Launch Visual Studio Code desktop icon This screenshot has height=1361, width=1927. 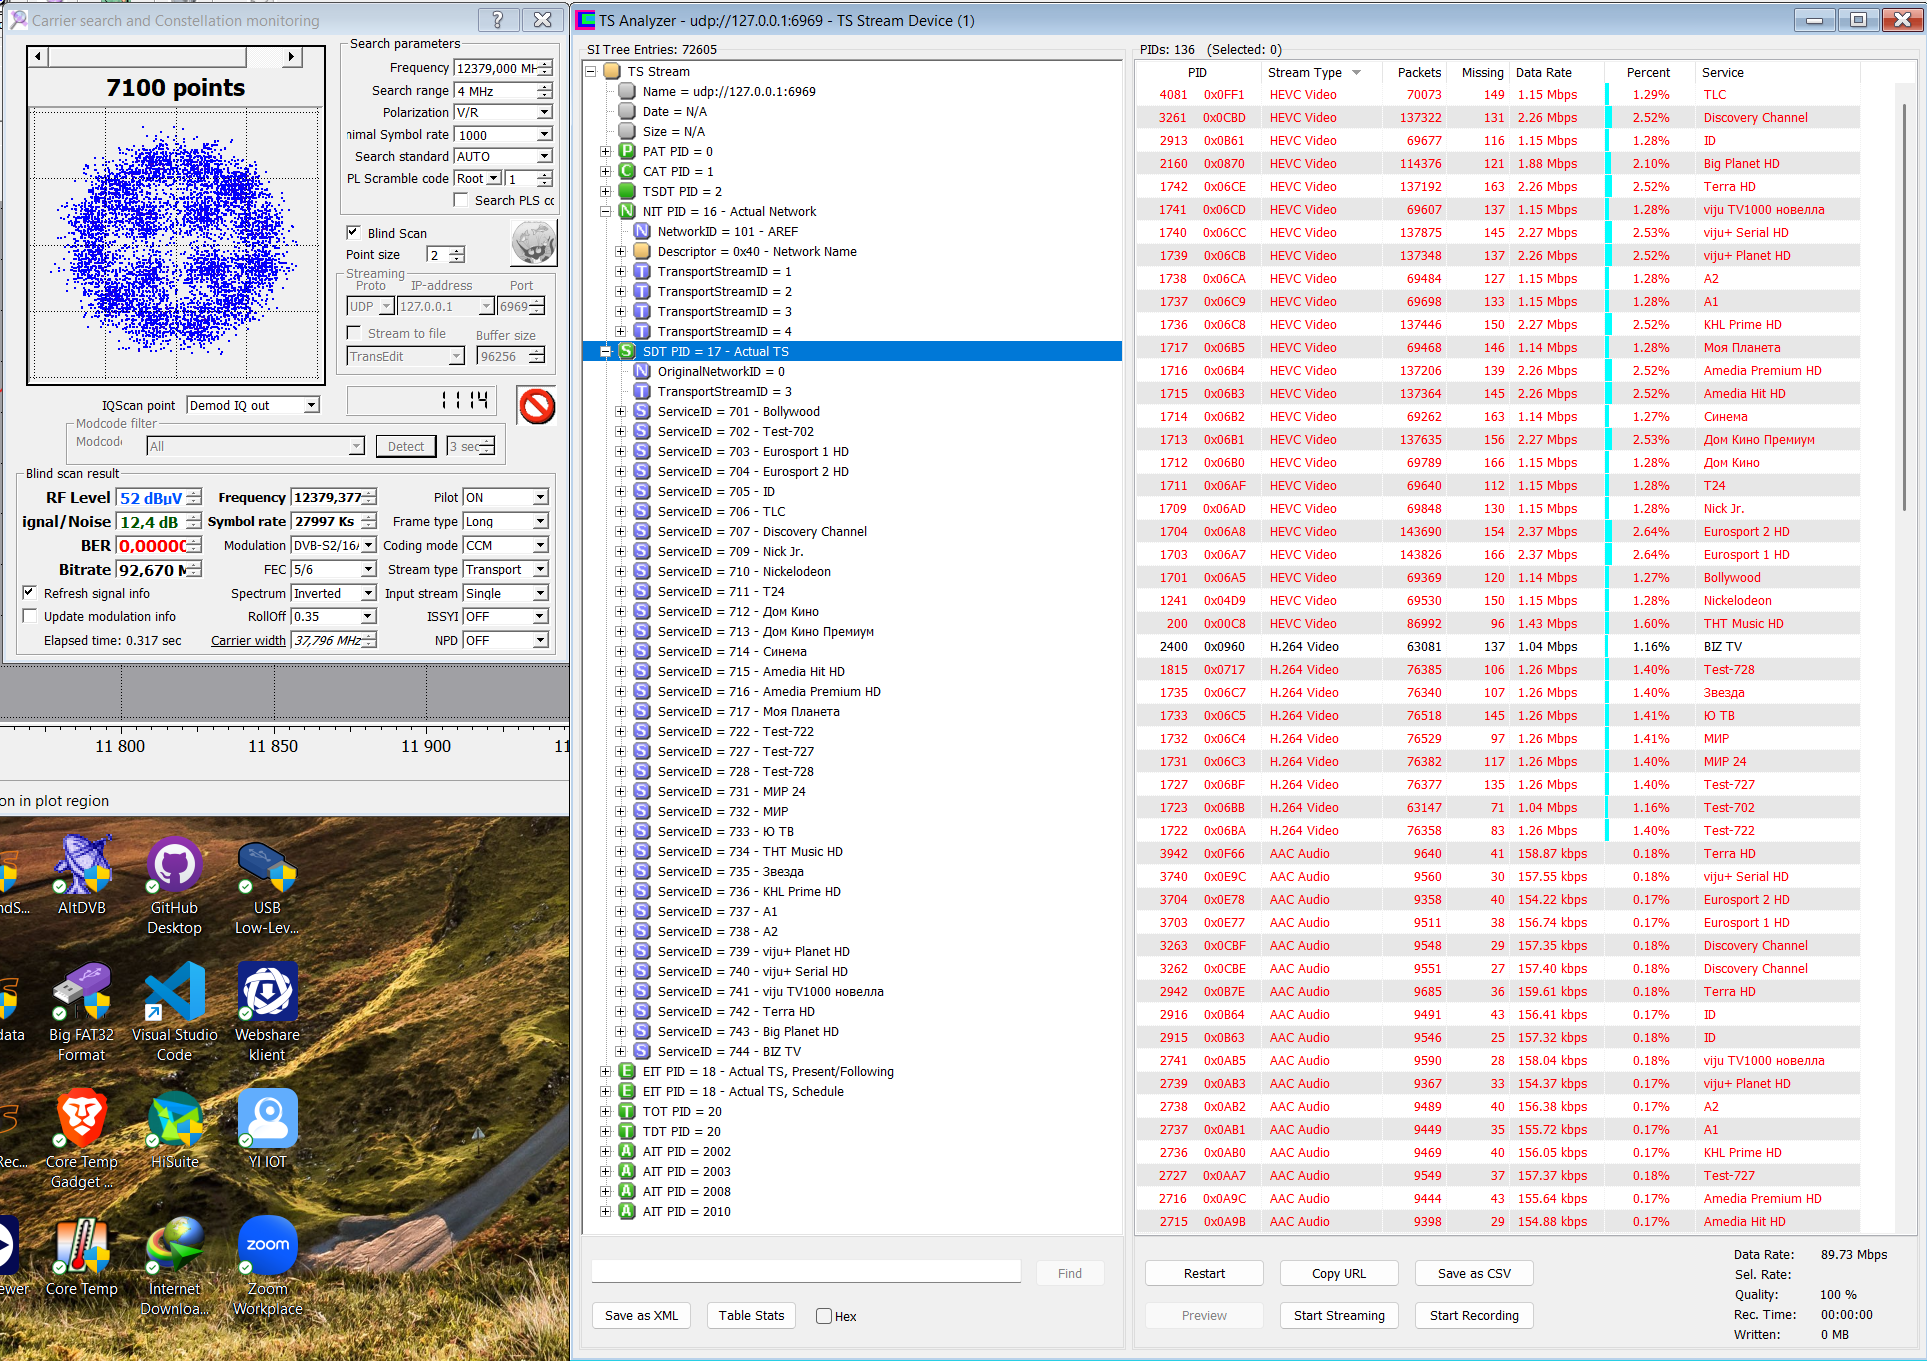point(174,1013)
